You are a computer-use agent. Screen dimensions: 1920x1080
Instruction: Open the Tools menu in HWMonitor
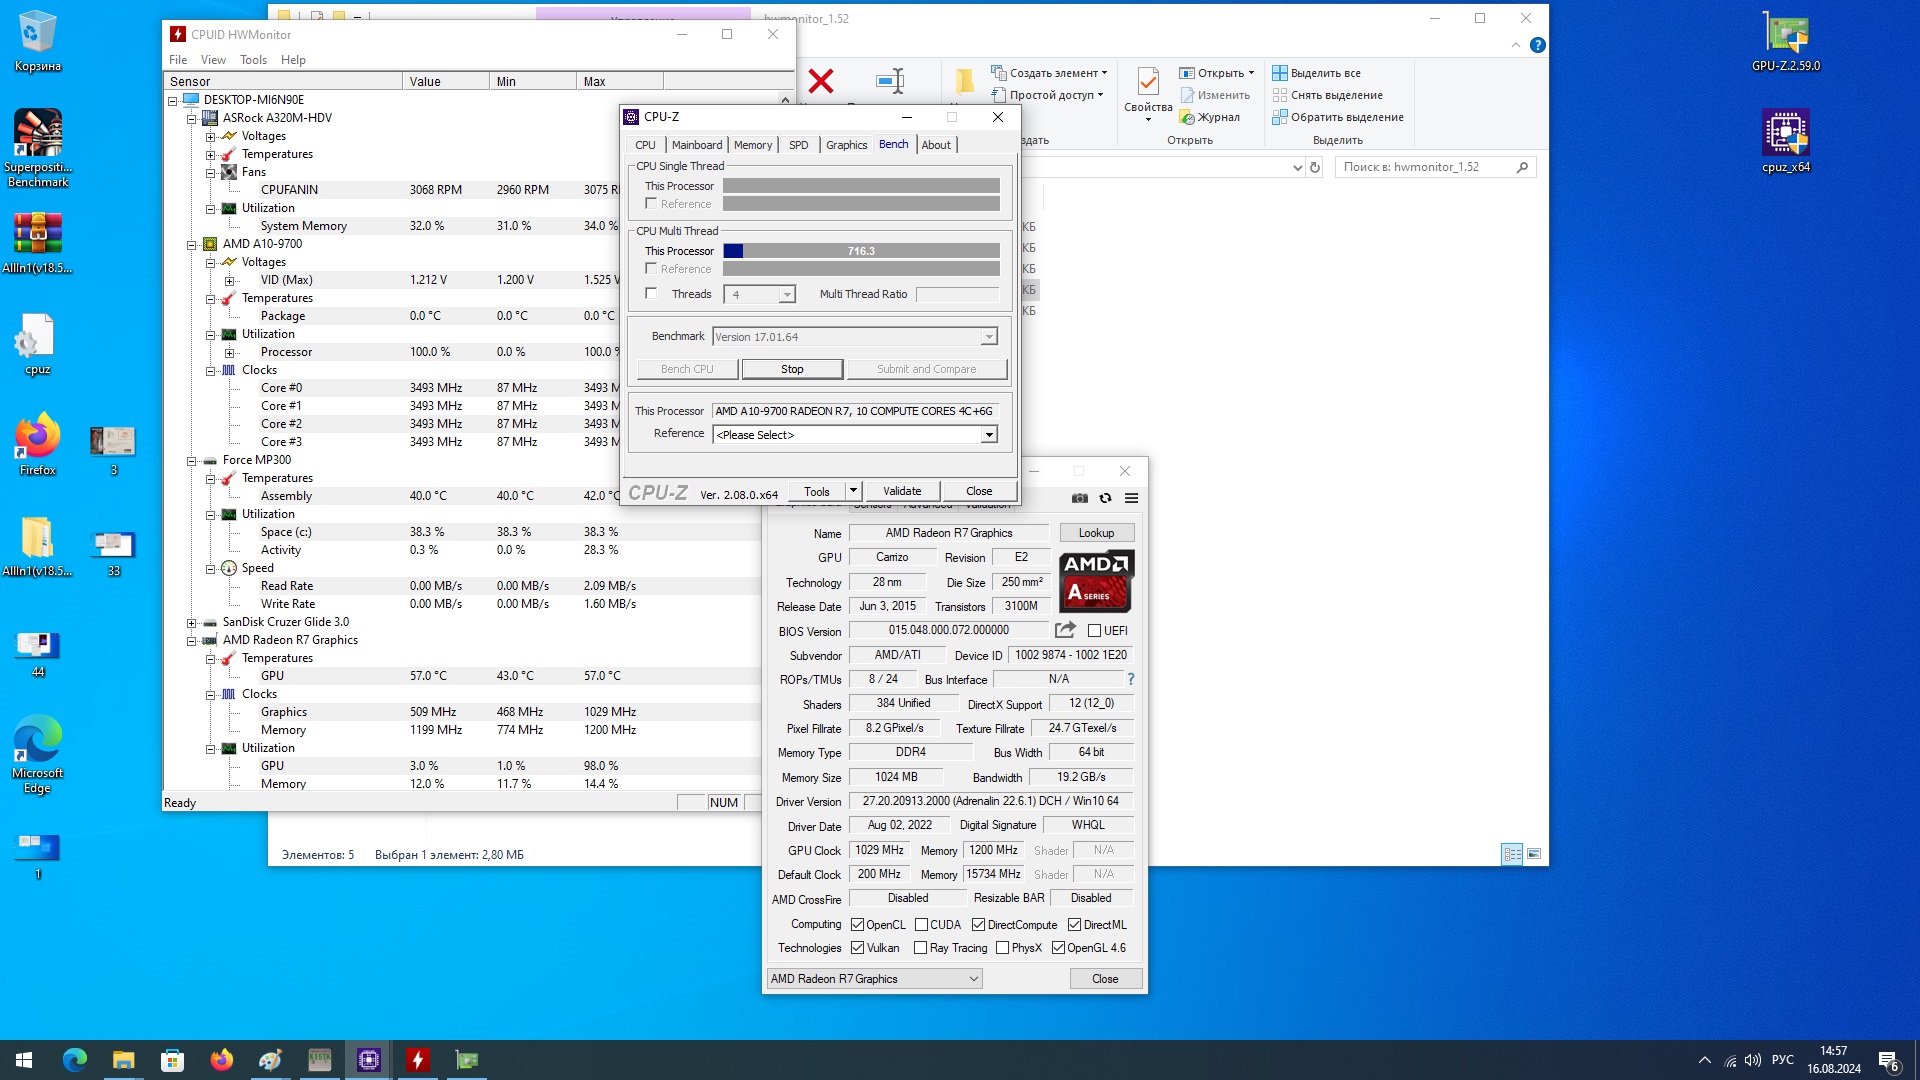253,60
